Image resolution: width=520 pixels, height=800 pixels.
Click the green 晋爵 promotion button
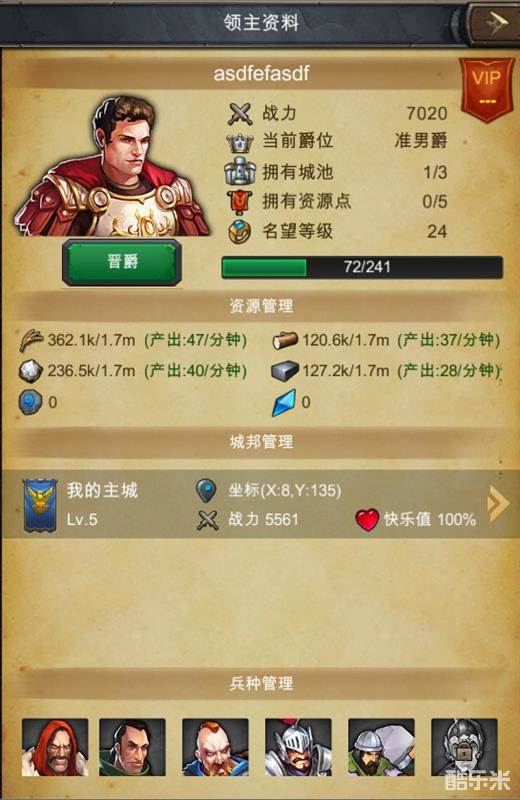pyautogui.click(x=122, y=262)
